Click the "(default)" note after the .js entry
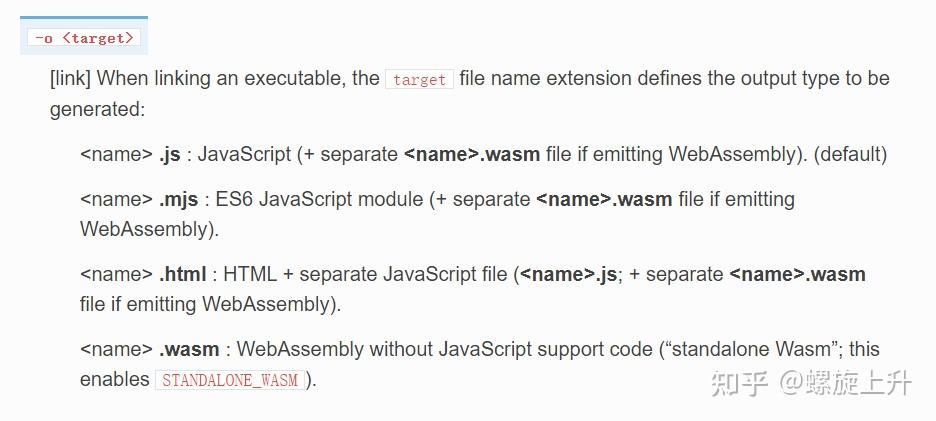The height and width of the screenshot is (421, 936). (x=850, y=154)
